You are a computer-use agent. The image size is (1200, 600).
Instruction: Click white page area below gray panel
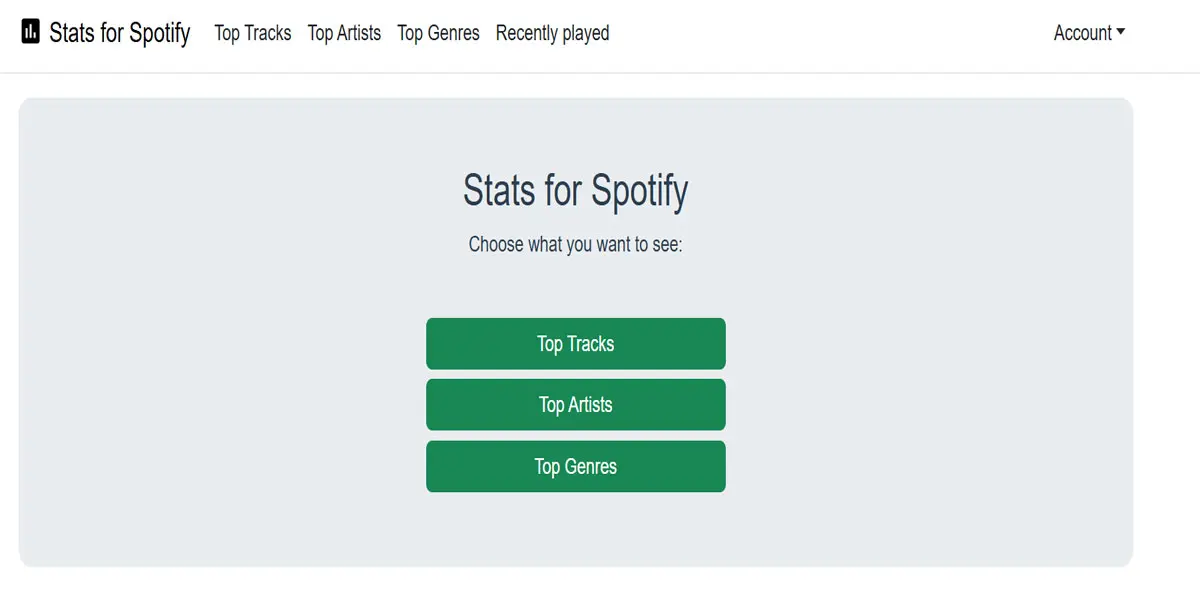pos(575,585)
